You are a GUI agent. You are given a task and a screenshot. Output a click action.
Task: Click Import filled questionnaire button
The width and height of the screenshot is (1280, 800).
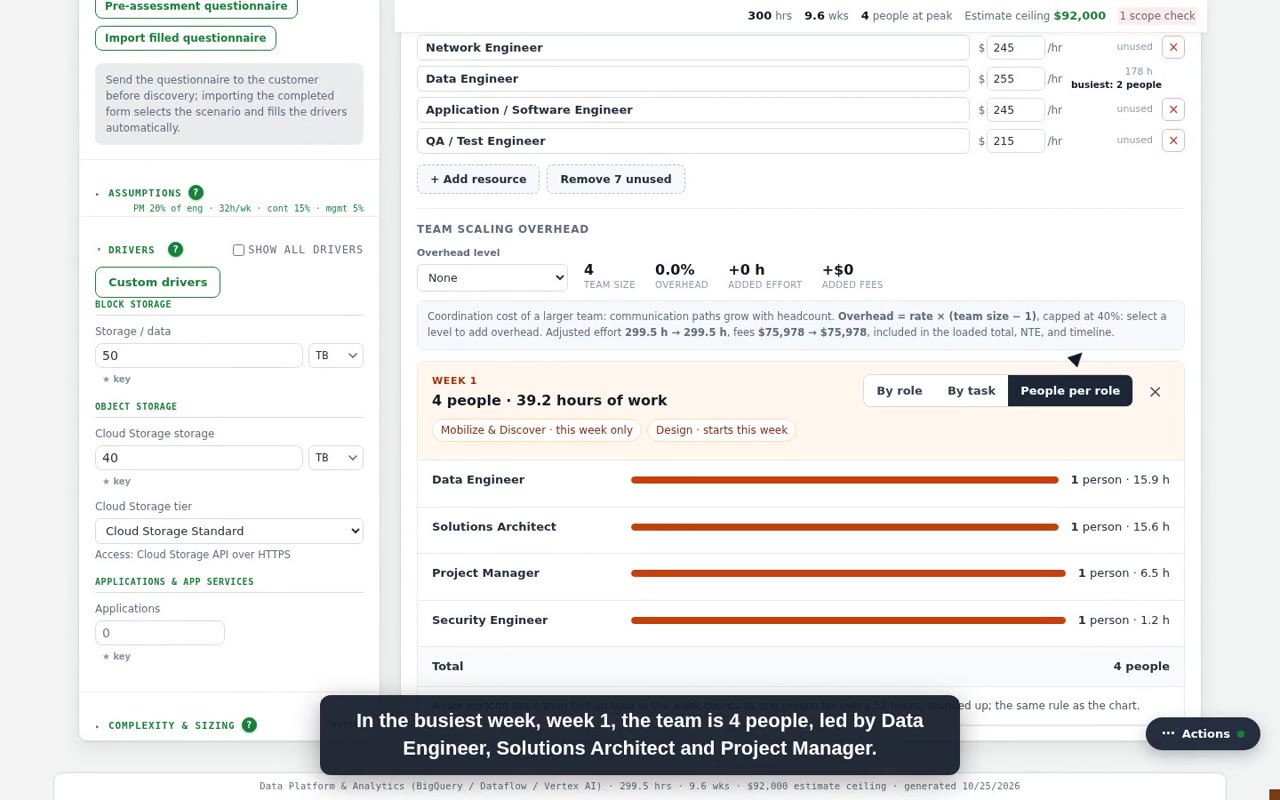185,38
